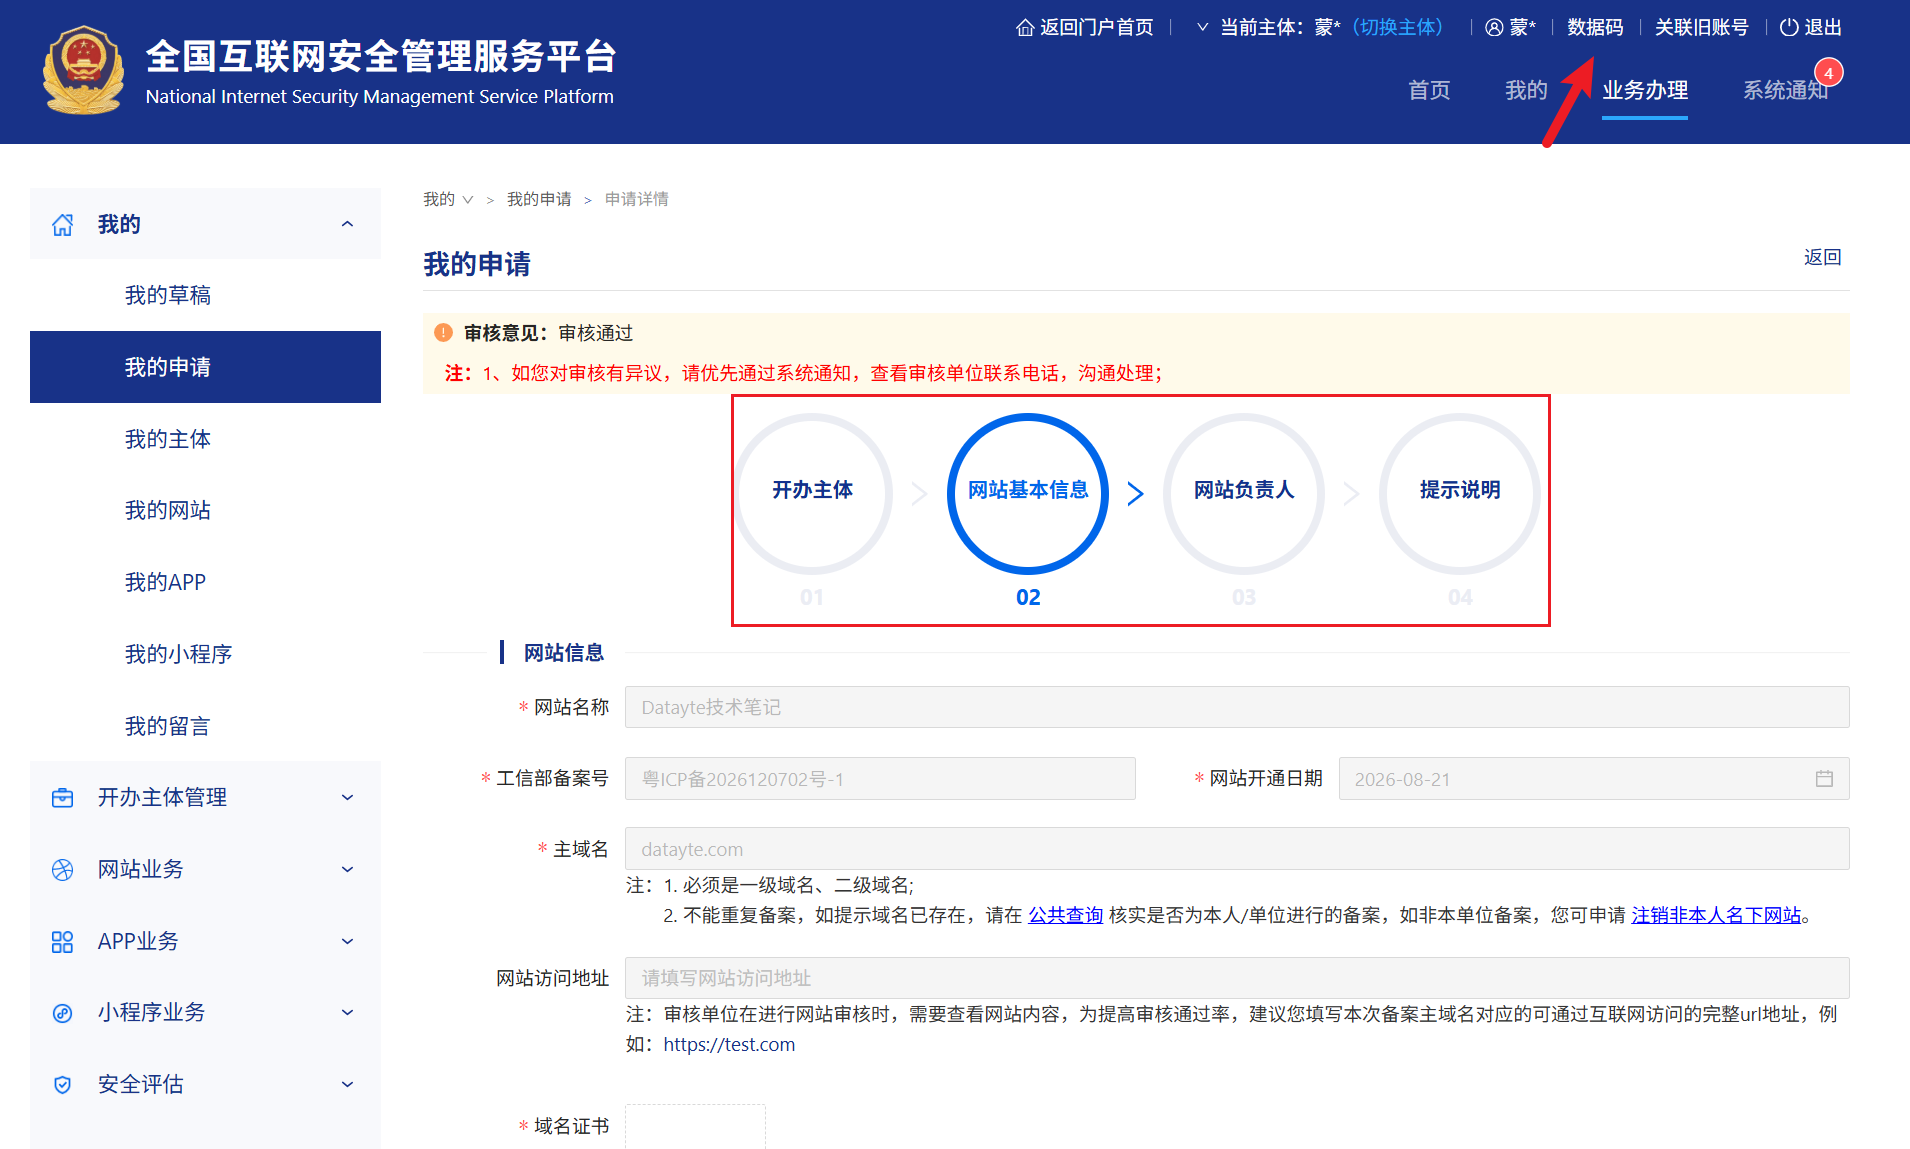Open 我的 in top navigation
The height and width of the screenshot is (1149, 1910).
(1526, 90)
